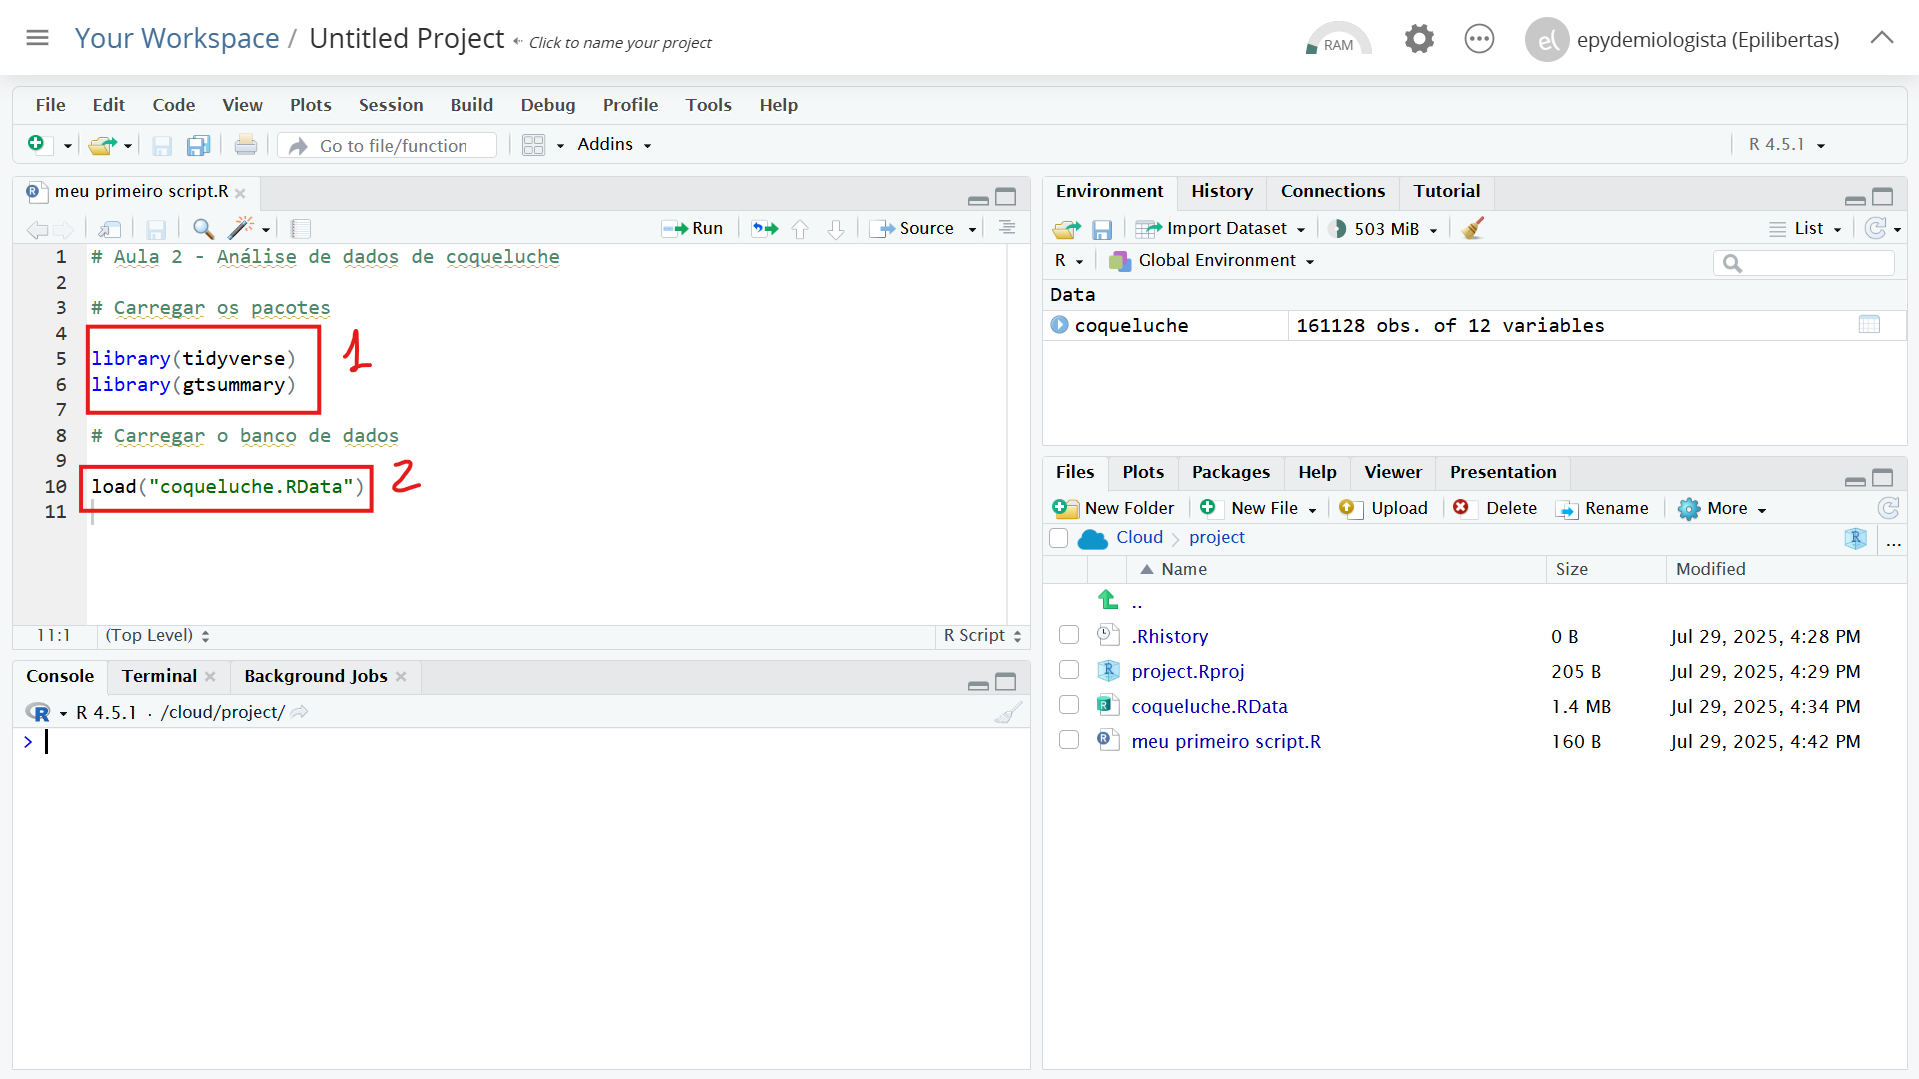Click the settings gear icon in header
1919x1079 pixels.
pos(1418,40)
